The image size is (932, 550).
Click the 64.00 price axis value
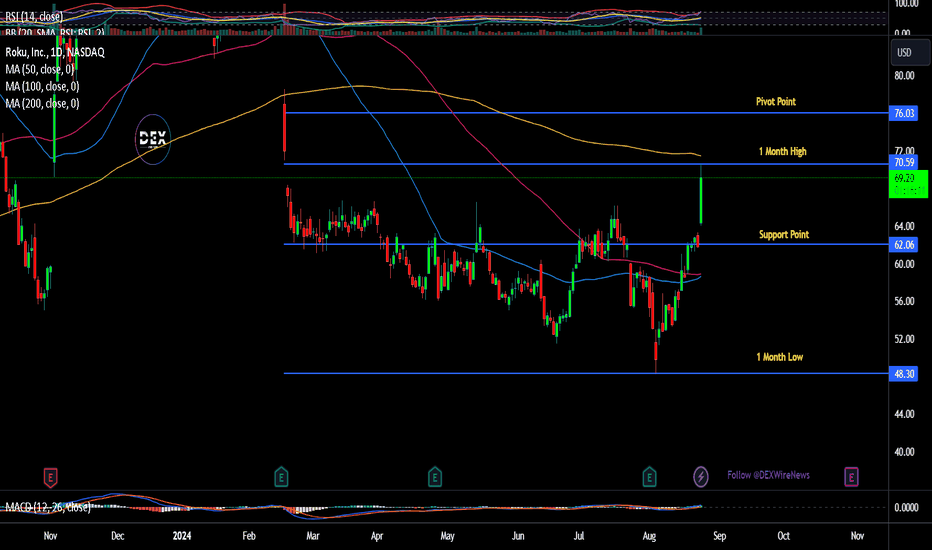[x=904, y=227]
